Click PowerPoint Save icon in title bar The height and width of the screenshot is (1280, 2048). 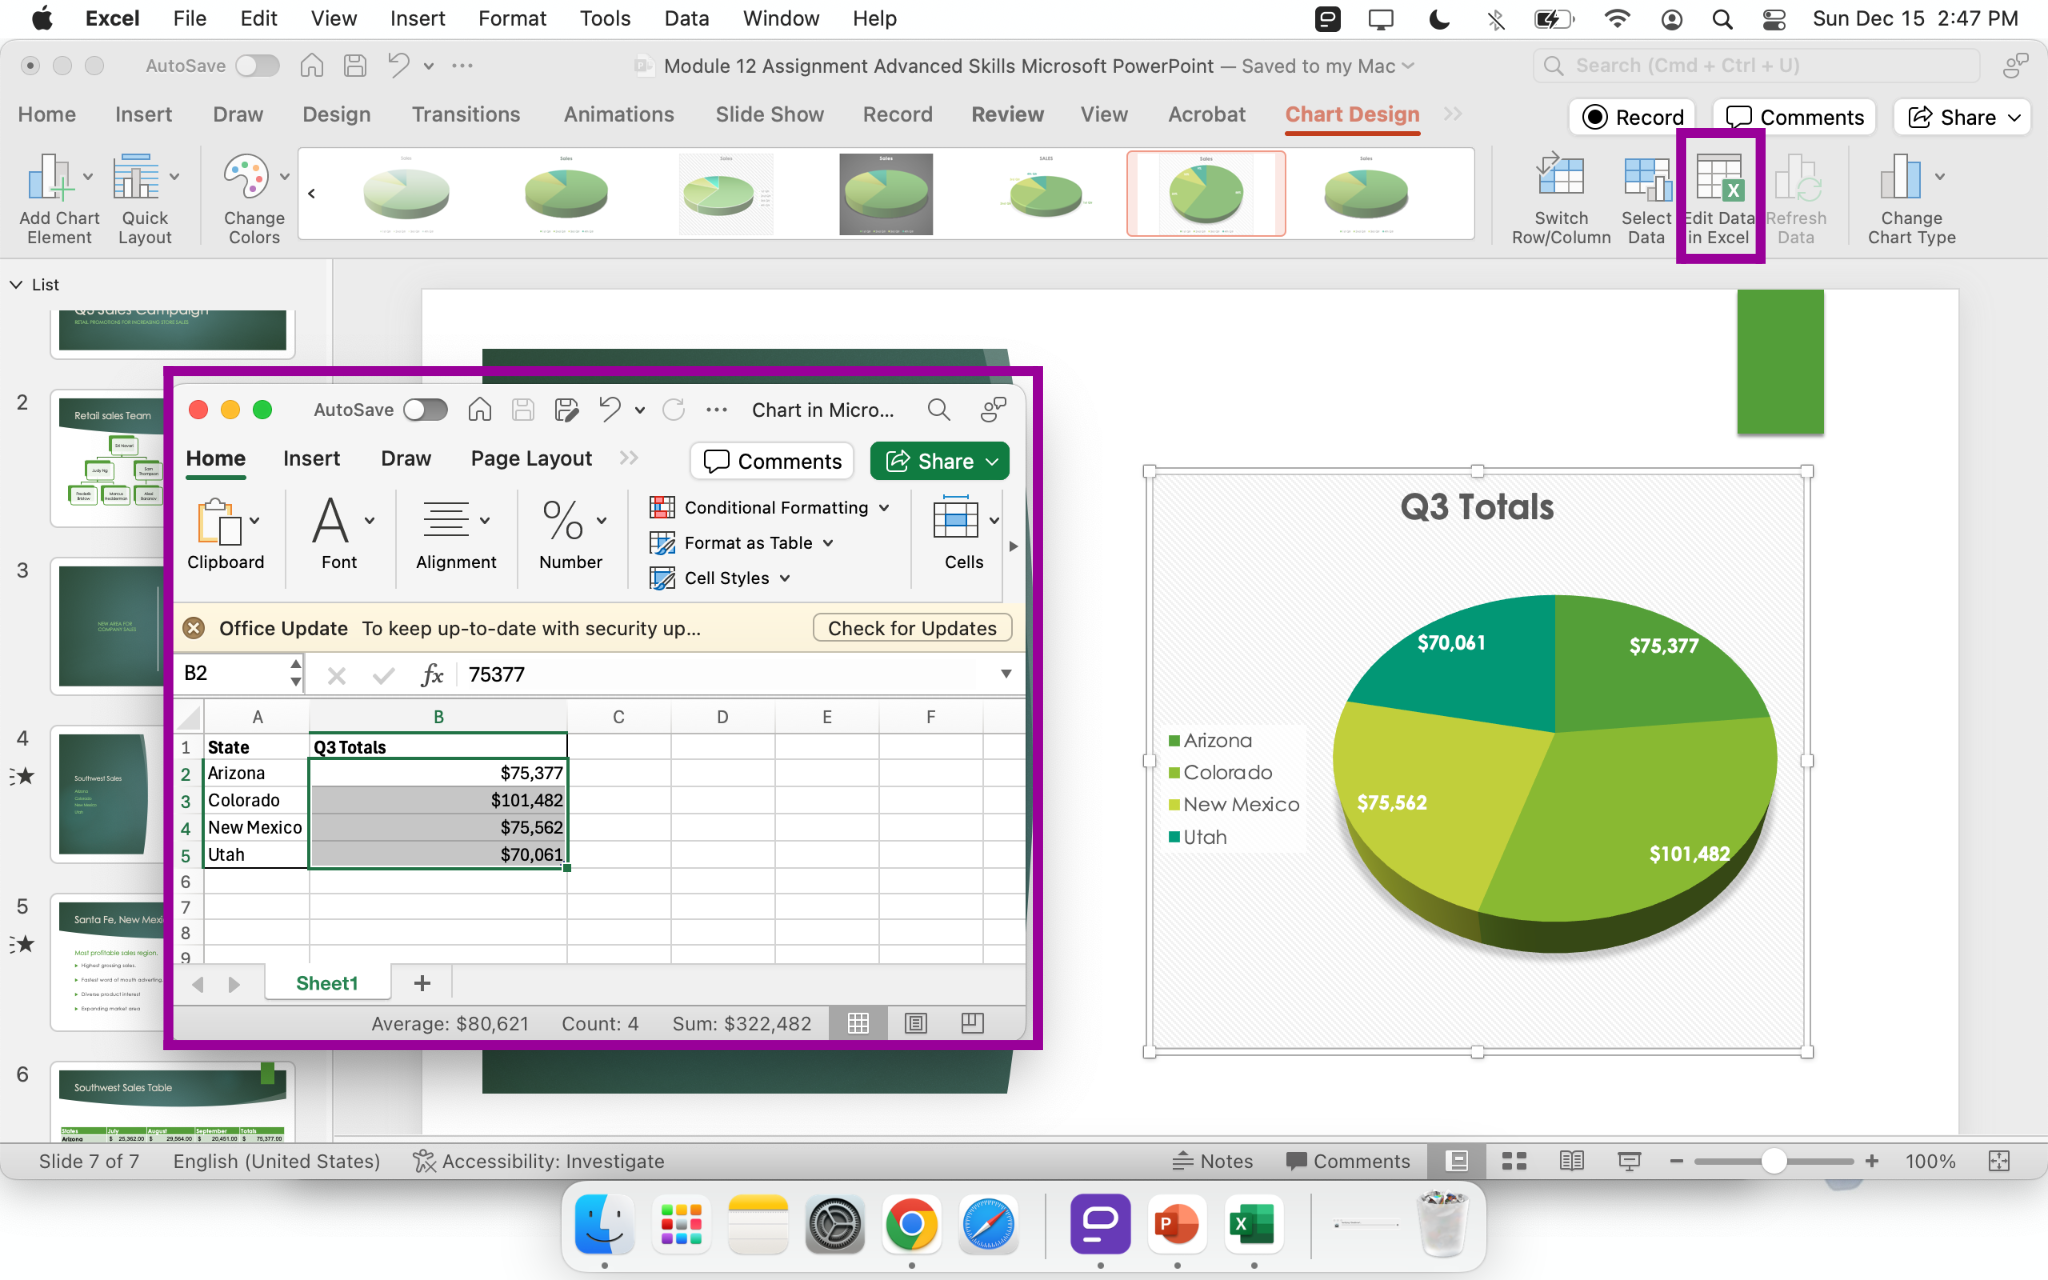pyautogui.click(x=355, y=66)
